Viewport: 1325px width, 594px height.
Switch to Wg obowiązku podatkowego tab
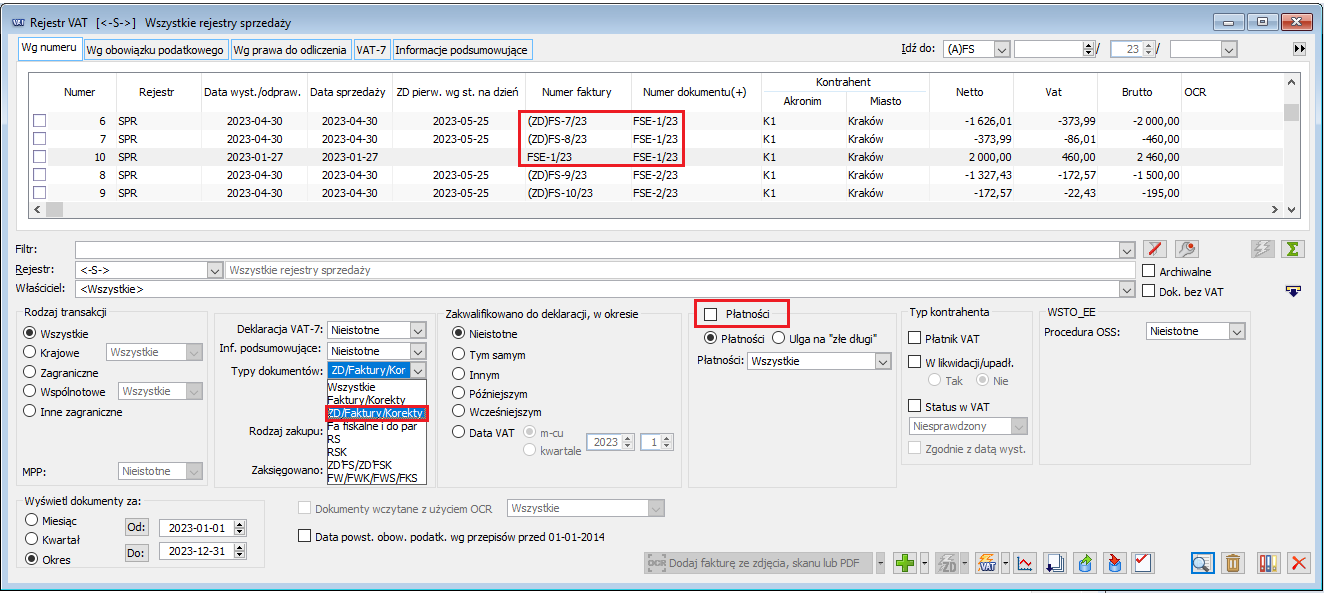155,49
